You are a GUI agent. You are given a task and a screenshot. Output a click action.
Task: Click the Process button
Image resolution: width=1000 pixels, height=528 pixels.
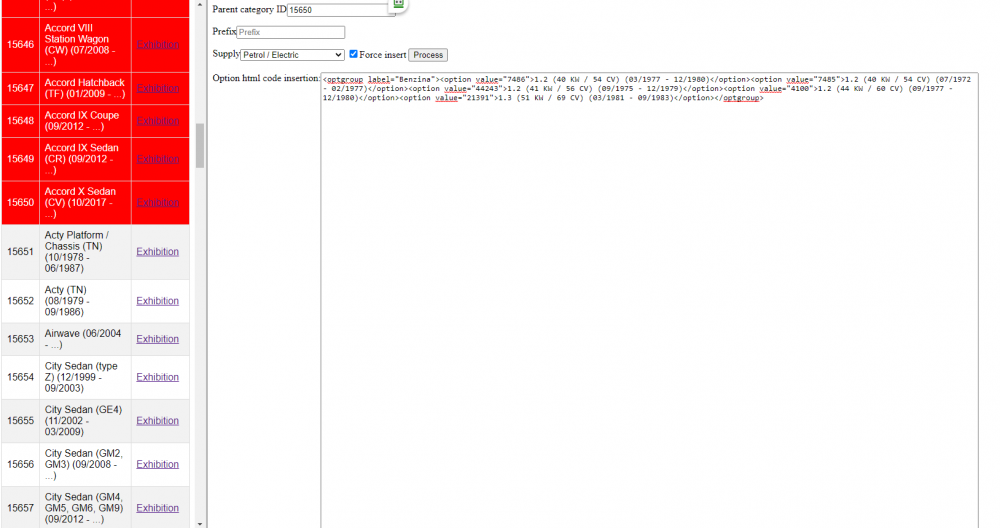[x=428, y=55]
